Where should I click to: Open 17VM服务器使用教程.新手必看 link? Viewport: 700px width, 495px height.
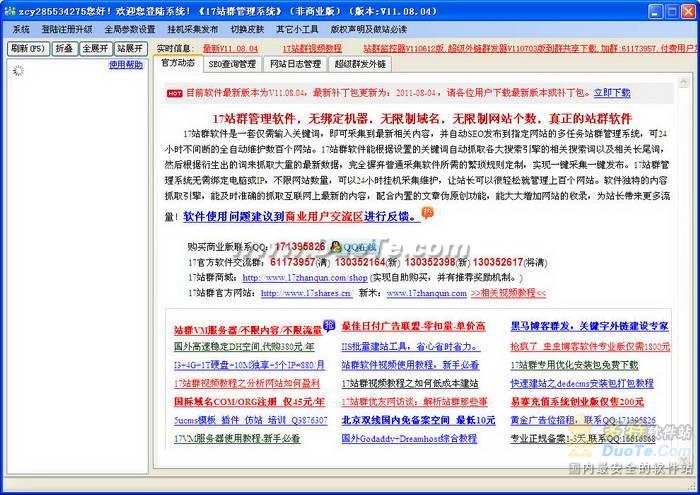tap(237, 439)
